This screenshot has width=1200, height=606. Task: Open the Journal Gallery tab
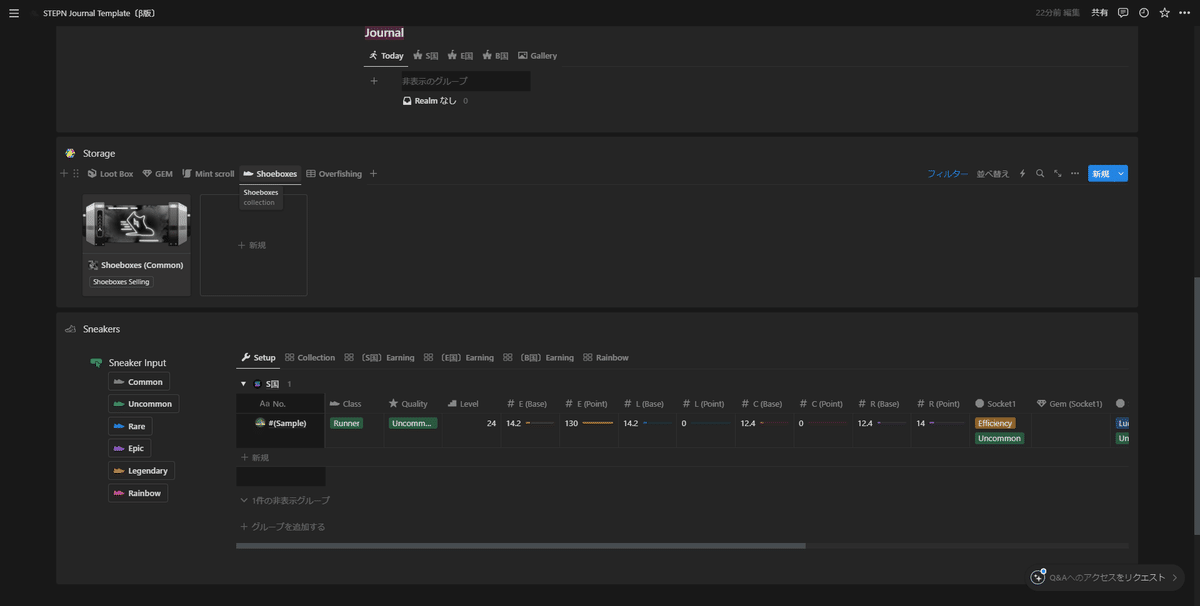point(538,56)
